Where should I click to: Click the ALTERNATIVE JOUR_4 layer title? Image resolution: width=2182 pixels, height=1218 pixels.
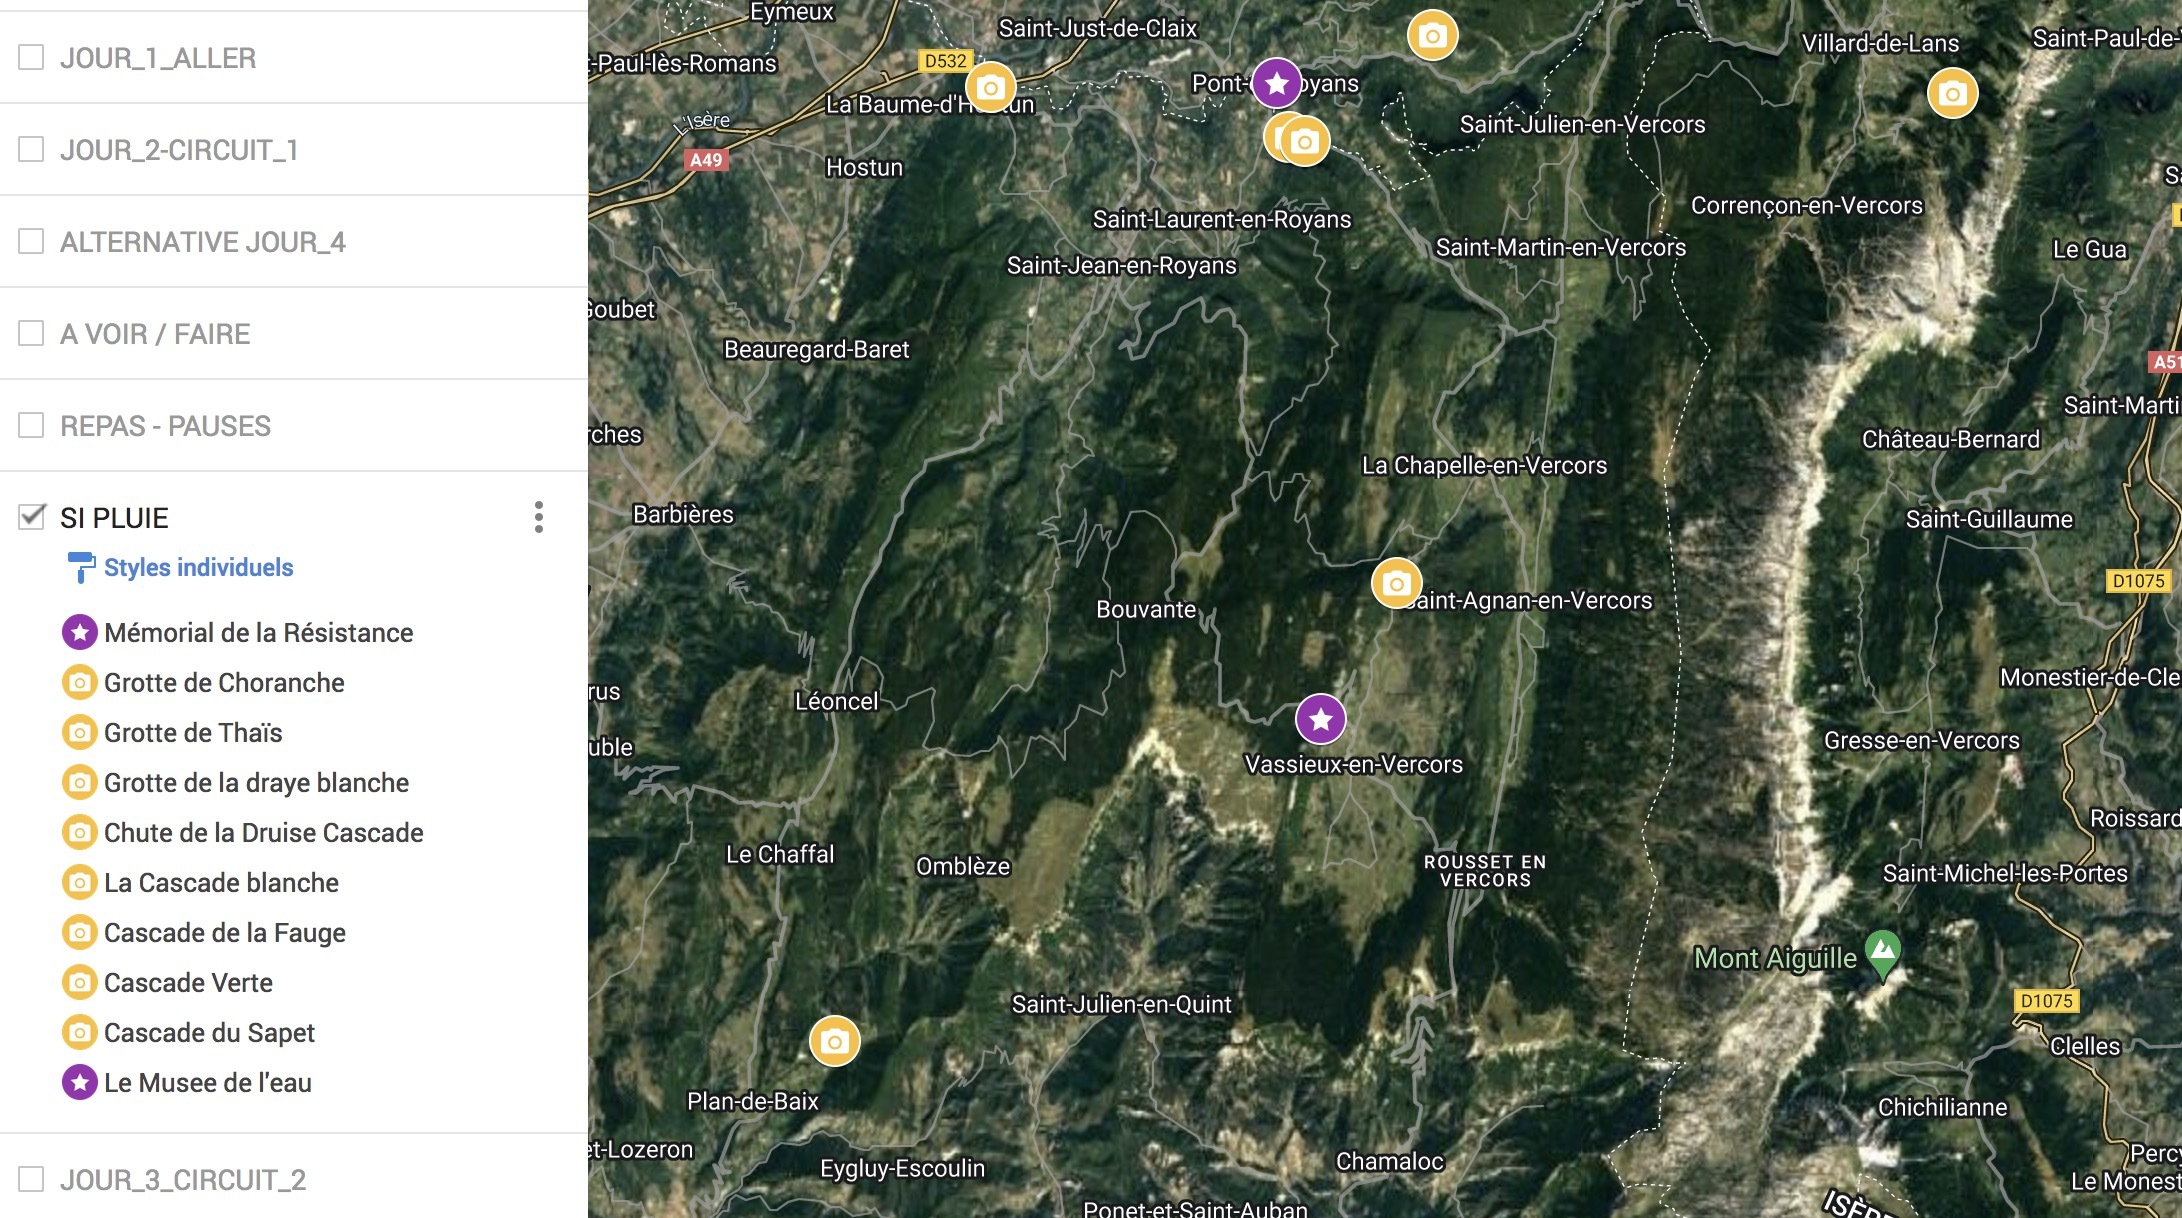click(203, 242)
